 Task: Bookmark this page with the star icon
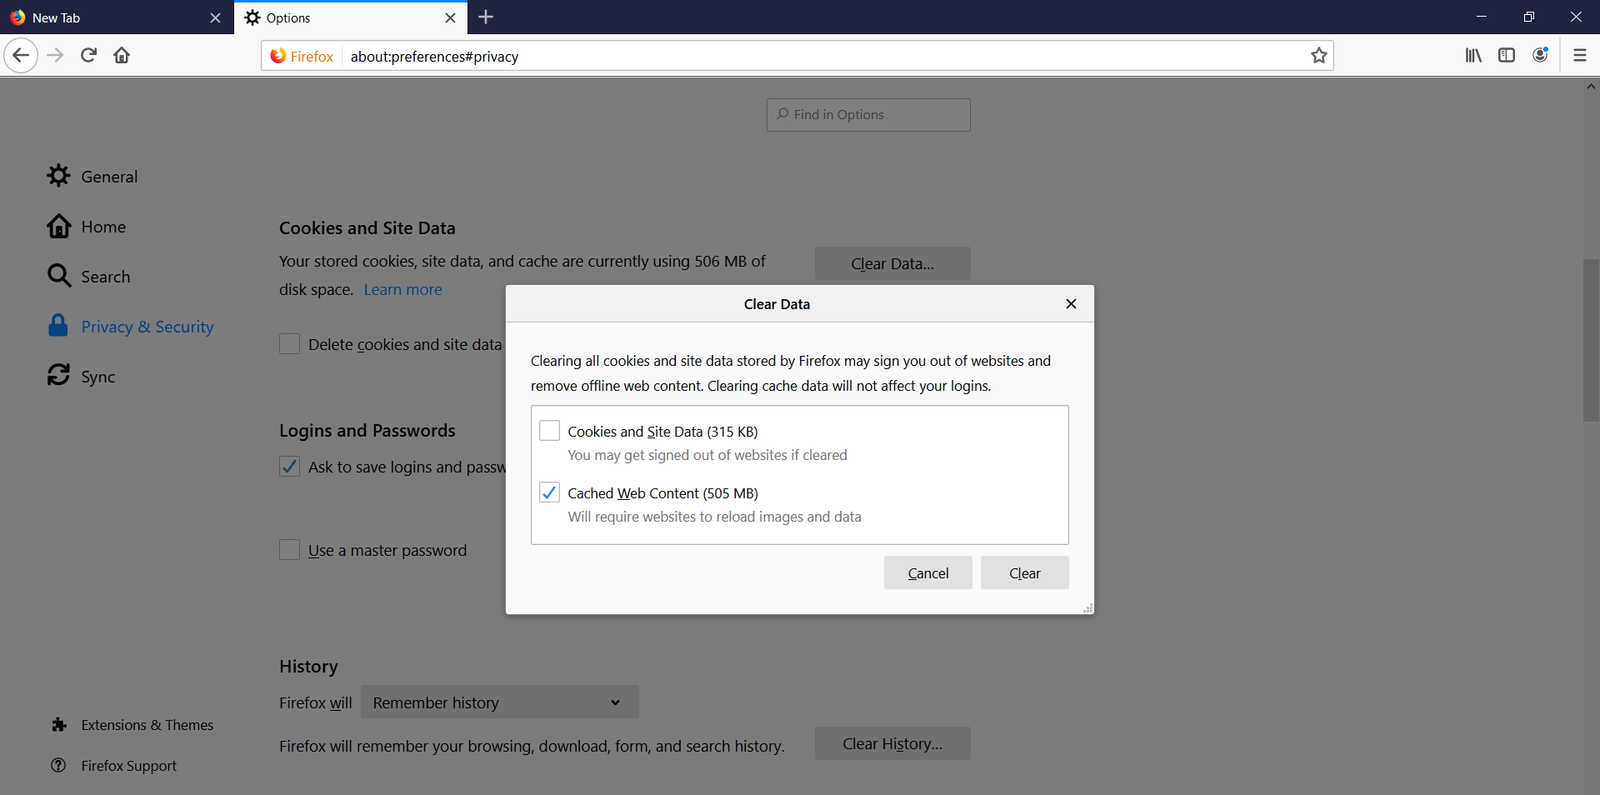pos(1319,56)
